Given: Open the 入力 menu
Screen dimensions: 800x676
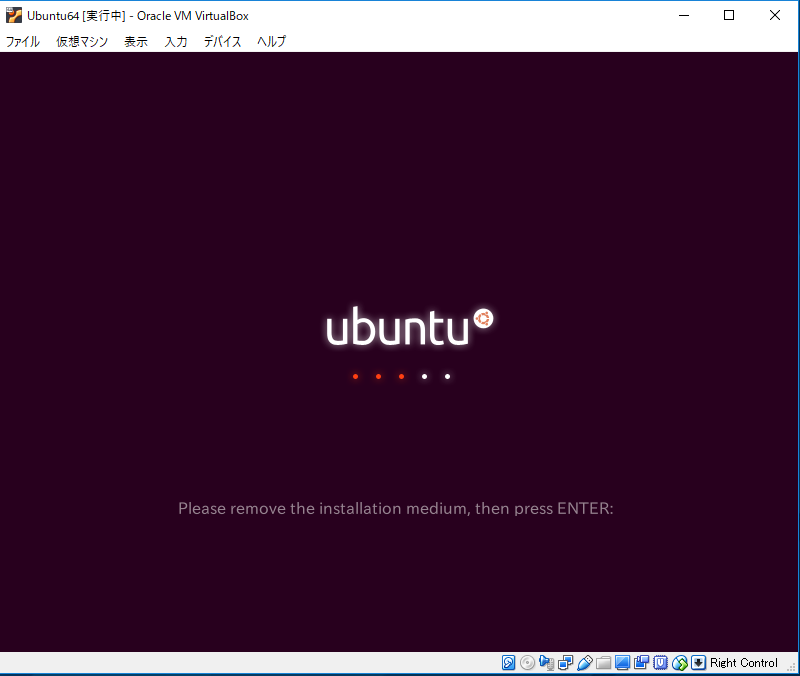Looking at the screenshot, I should [176, 41].
